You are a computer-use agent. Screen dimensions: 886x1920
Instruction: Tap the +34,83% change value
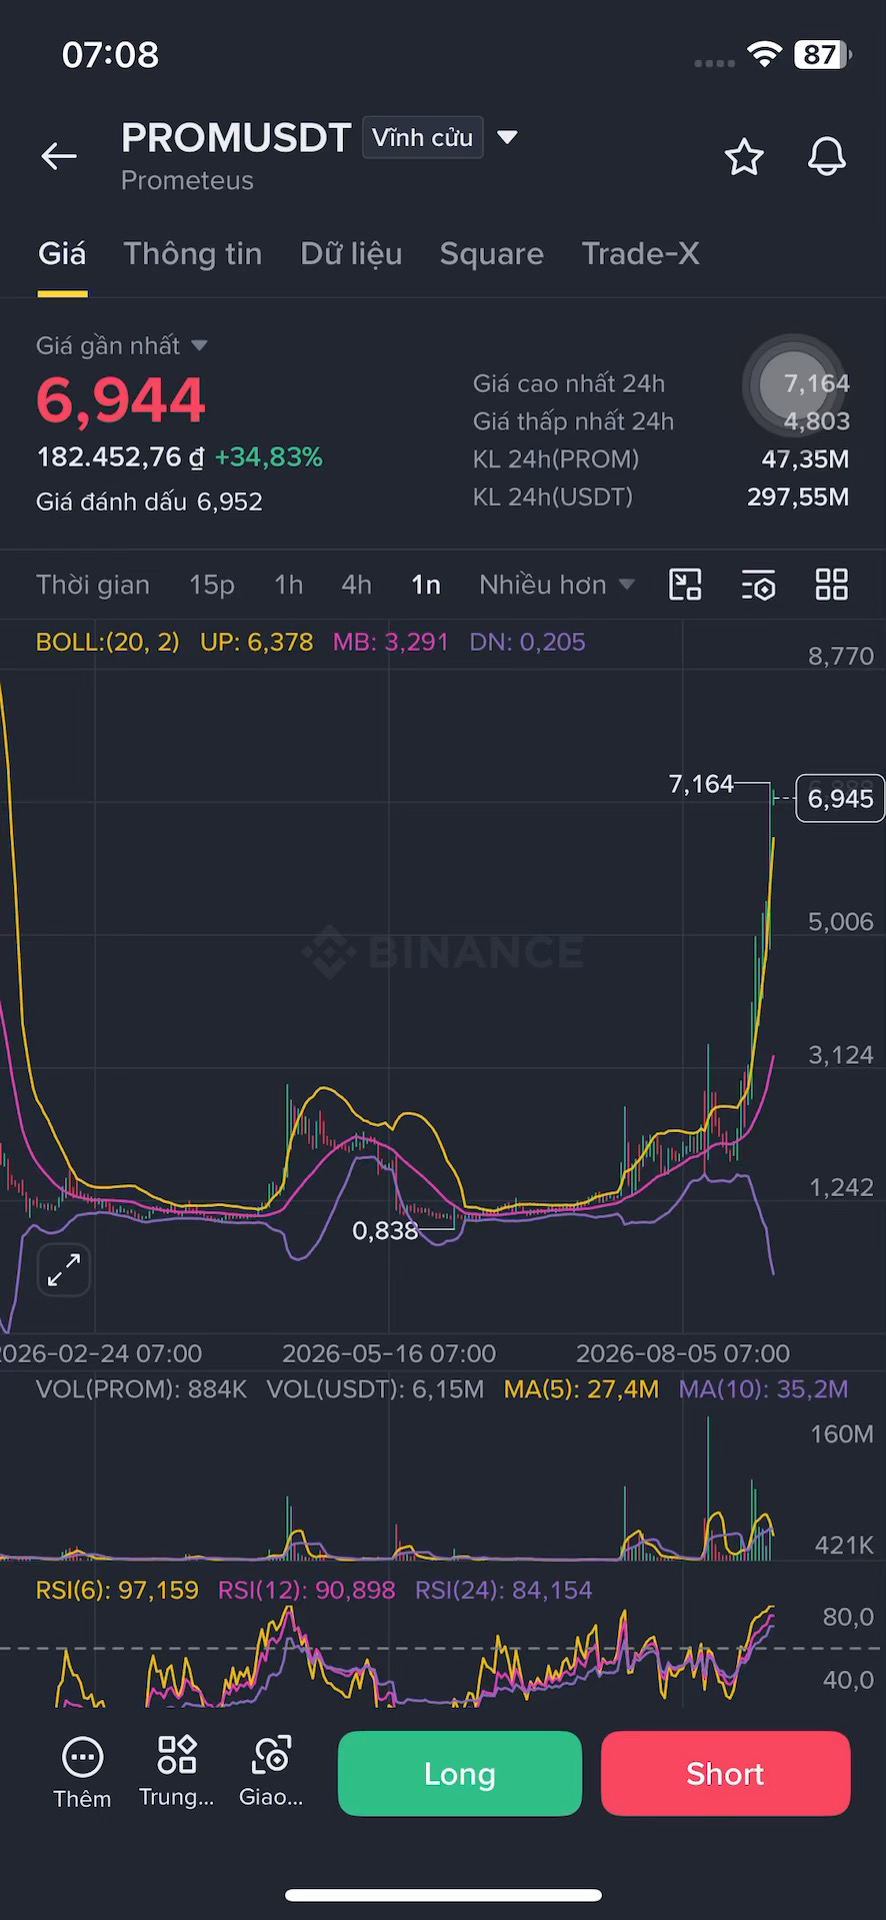[269, 458]
